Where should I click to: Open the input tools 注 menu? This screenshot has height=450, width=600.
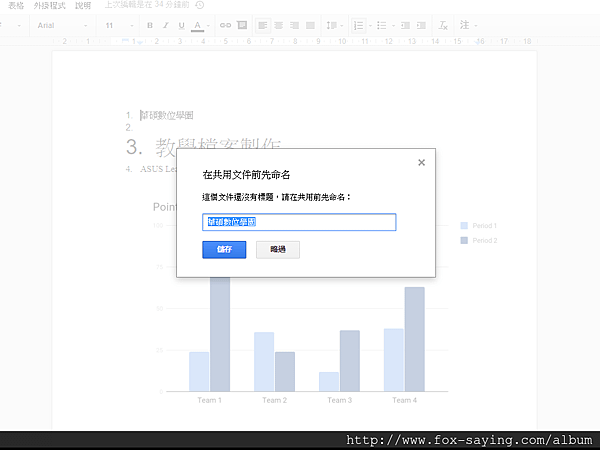468,25
